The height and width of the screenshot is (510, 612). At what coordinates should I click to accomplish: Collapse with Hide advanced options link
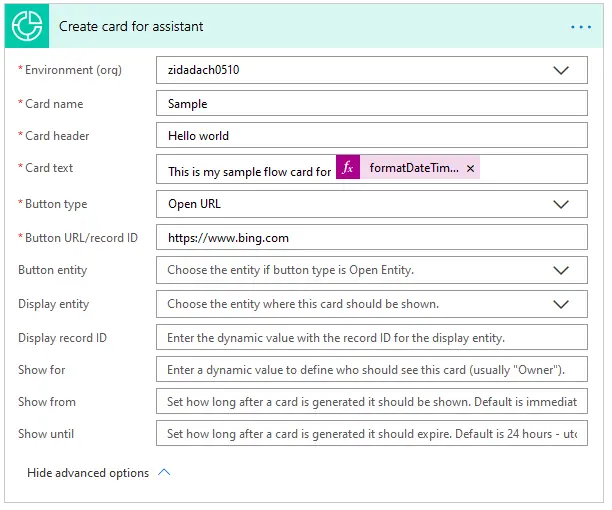pyautogui.click(x=88, y=473)
